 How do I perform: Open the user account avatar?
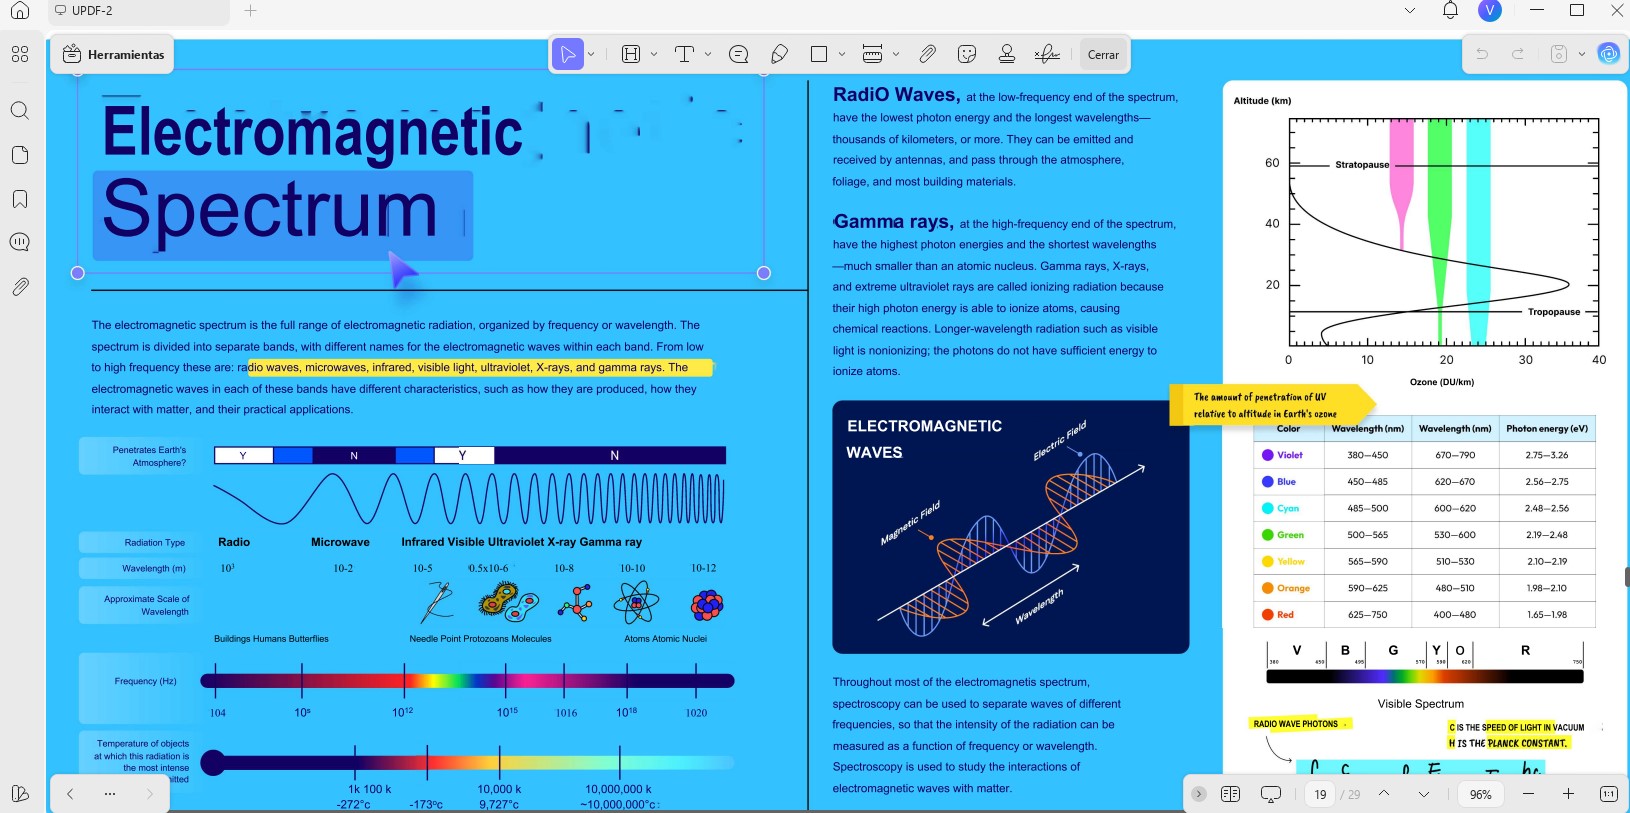click(x=1490, y=11)
